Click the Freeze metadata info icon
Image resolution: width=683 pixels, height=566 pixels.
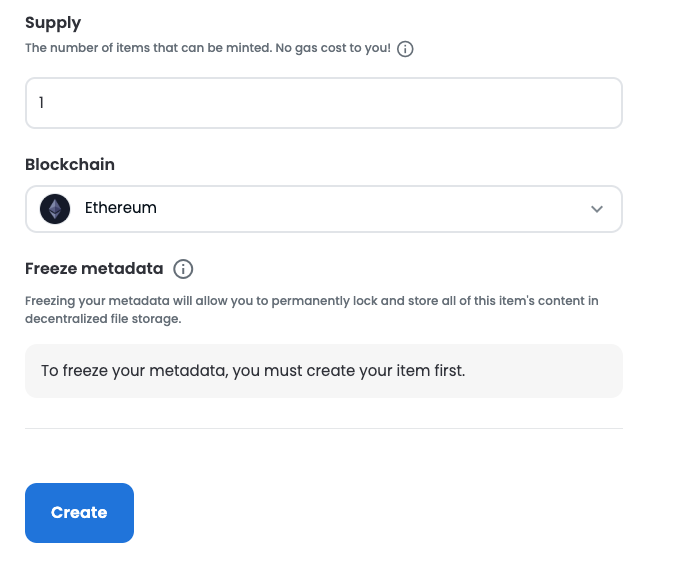(x=183, y=269)
